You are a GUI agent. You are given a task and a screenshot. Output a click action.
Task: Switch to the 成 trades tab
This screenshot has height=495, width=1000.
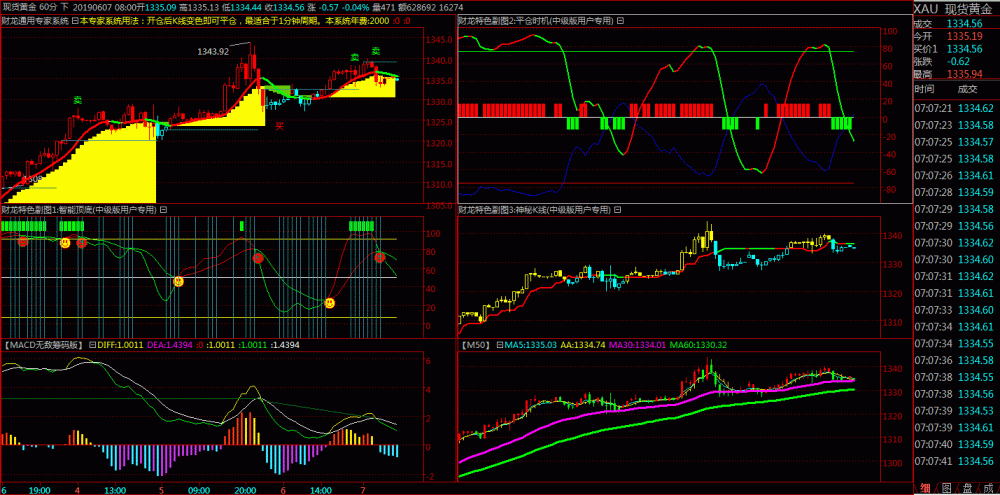(989, 488)
